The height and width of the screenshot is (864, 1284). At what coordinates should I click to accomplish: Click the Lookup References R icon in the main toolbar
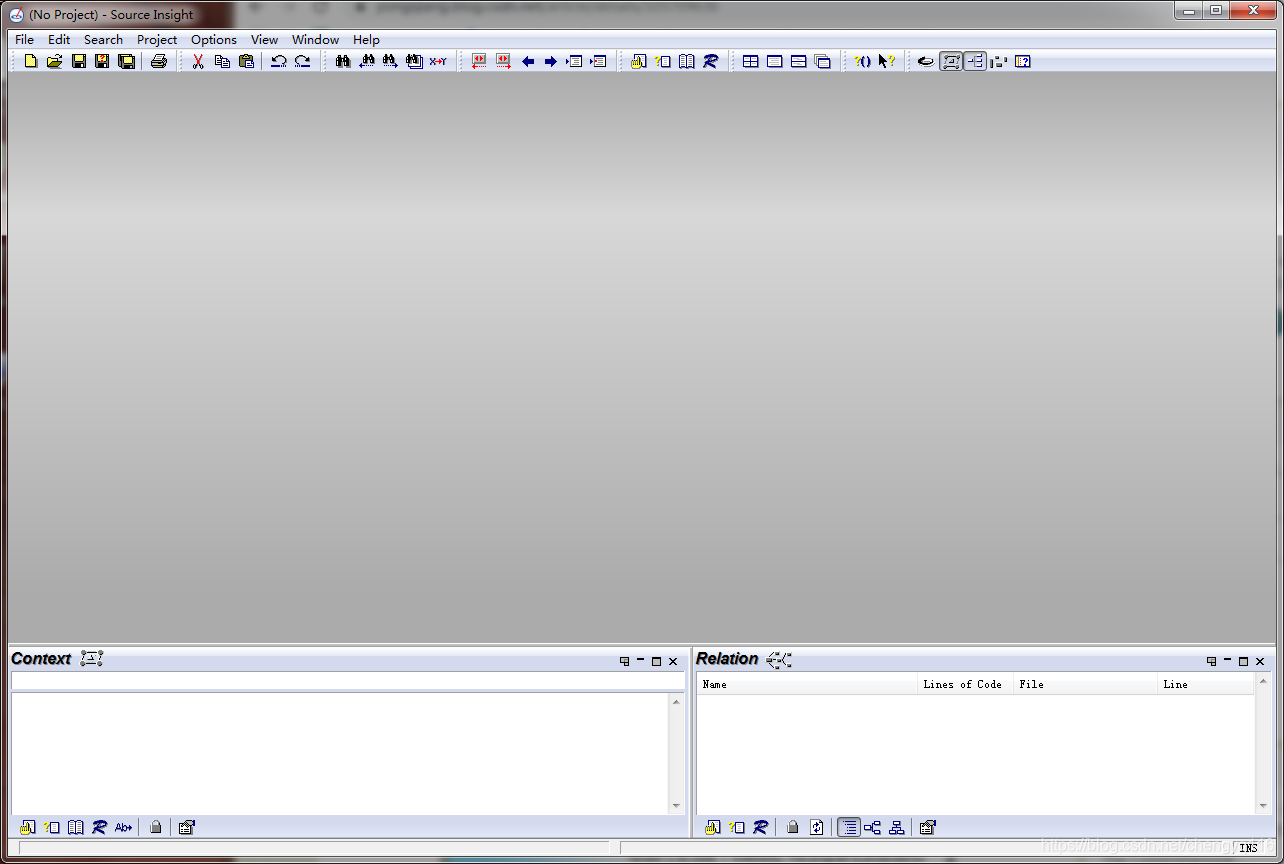tap(710, 61)
